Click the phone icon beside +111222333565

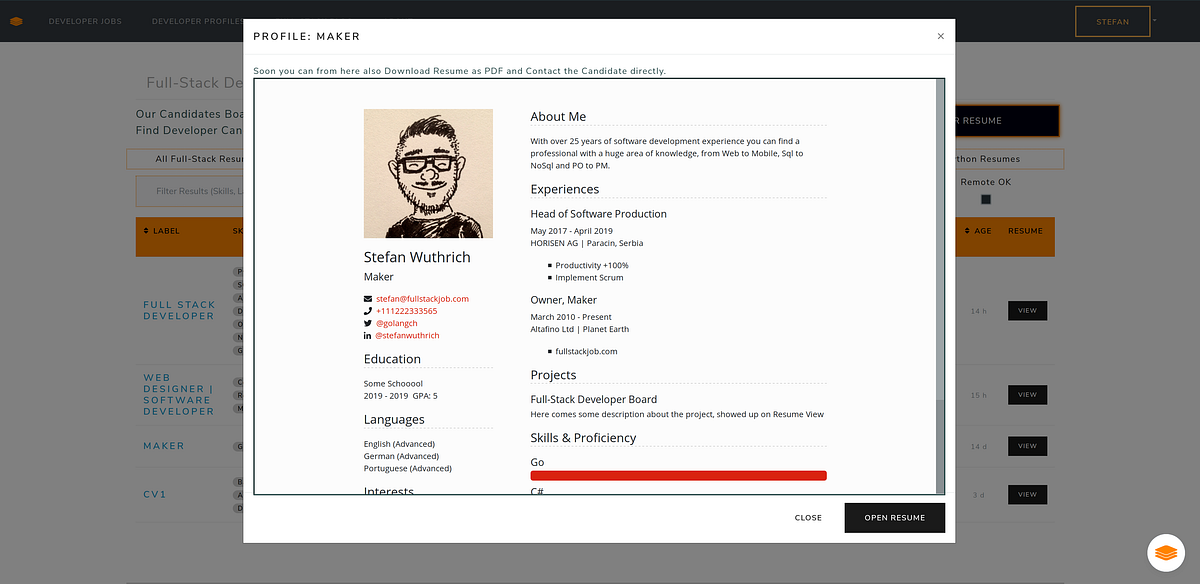pyautogui.click(x=368, y=310)
